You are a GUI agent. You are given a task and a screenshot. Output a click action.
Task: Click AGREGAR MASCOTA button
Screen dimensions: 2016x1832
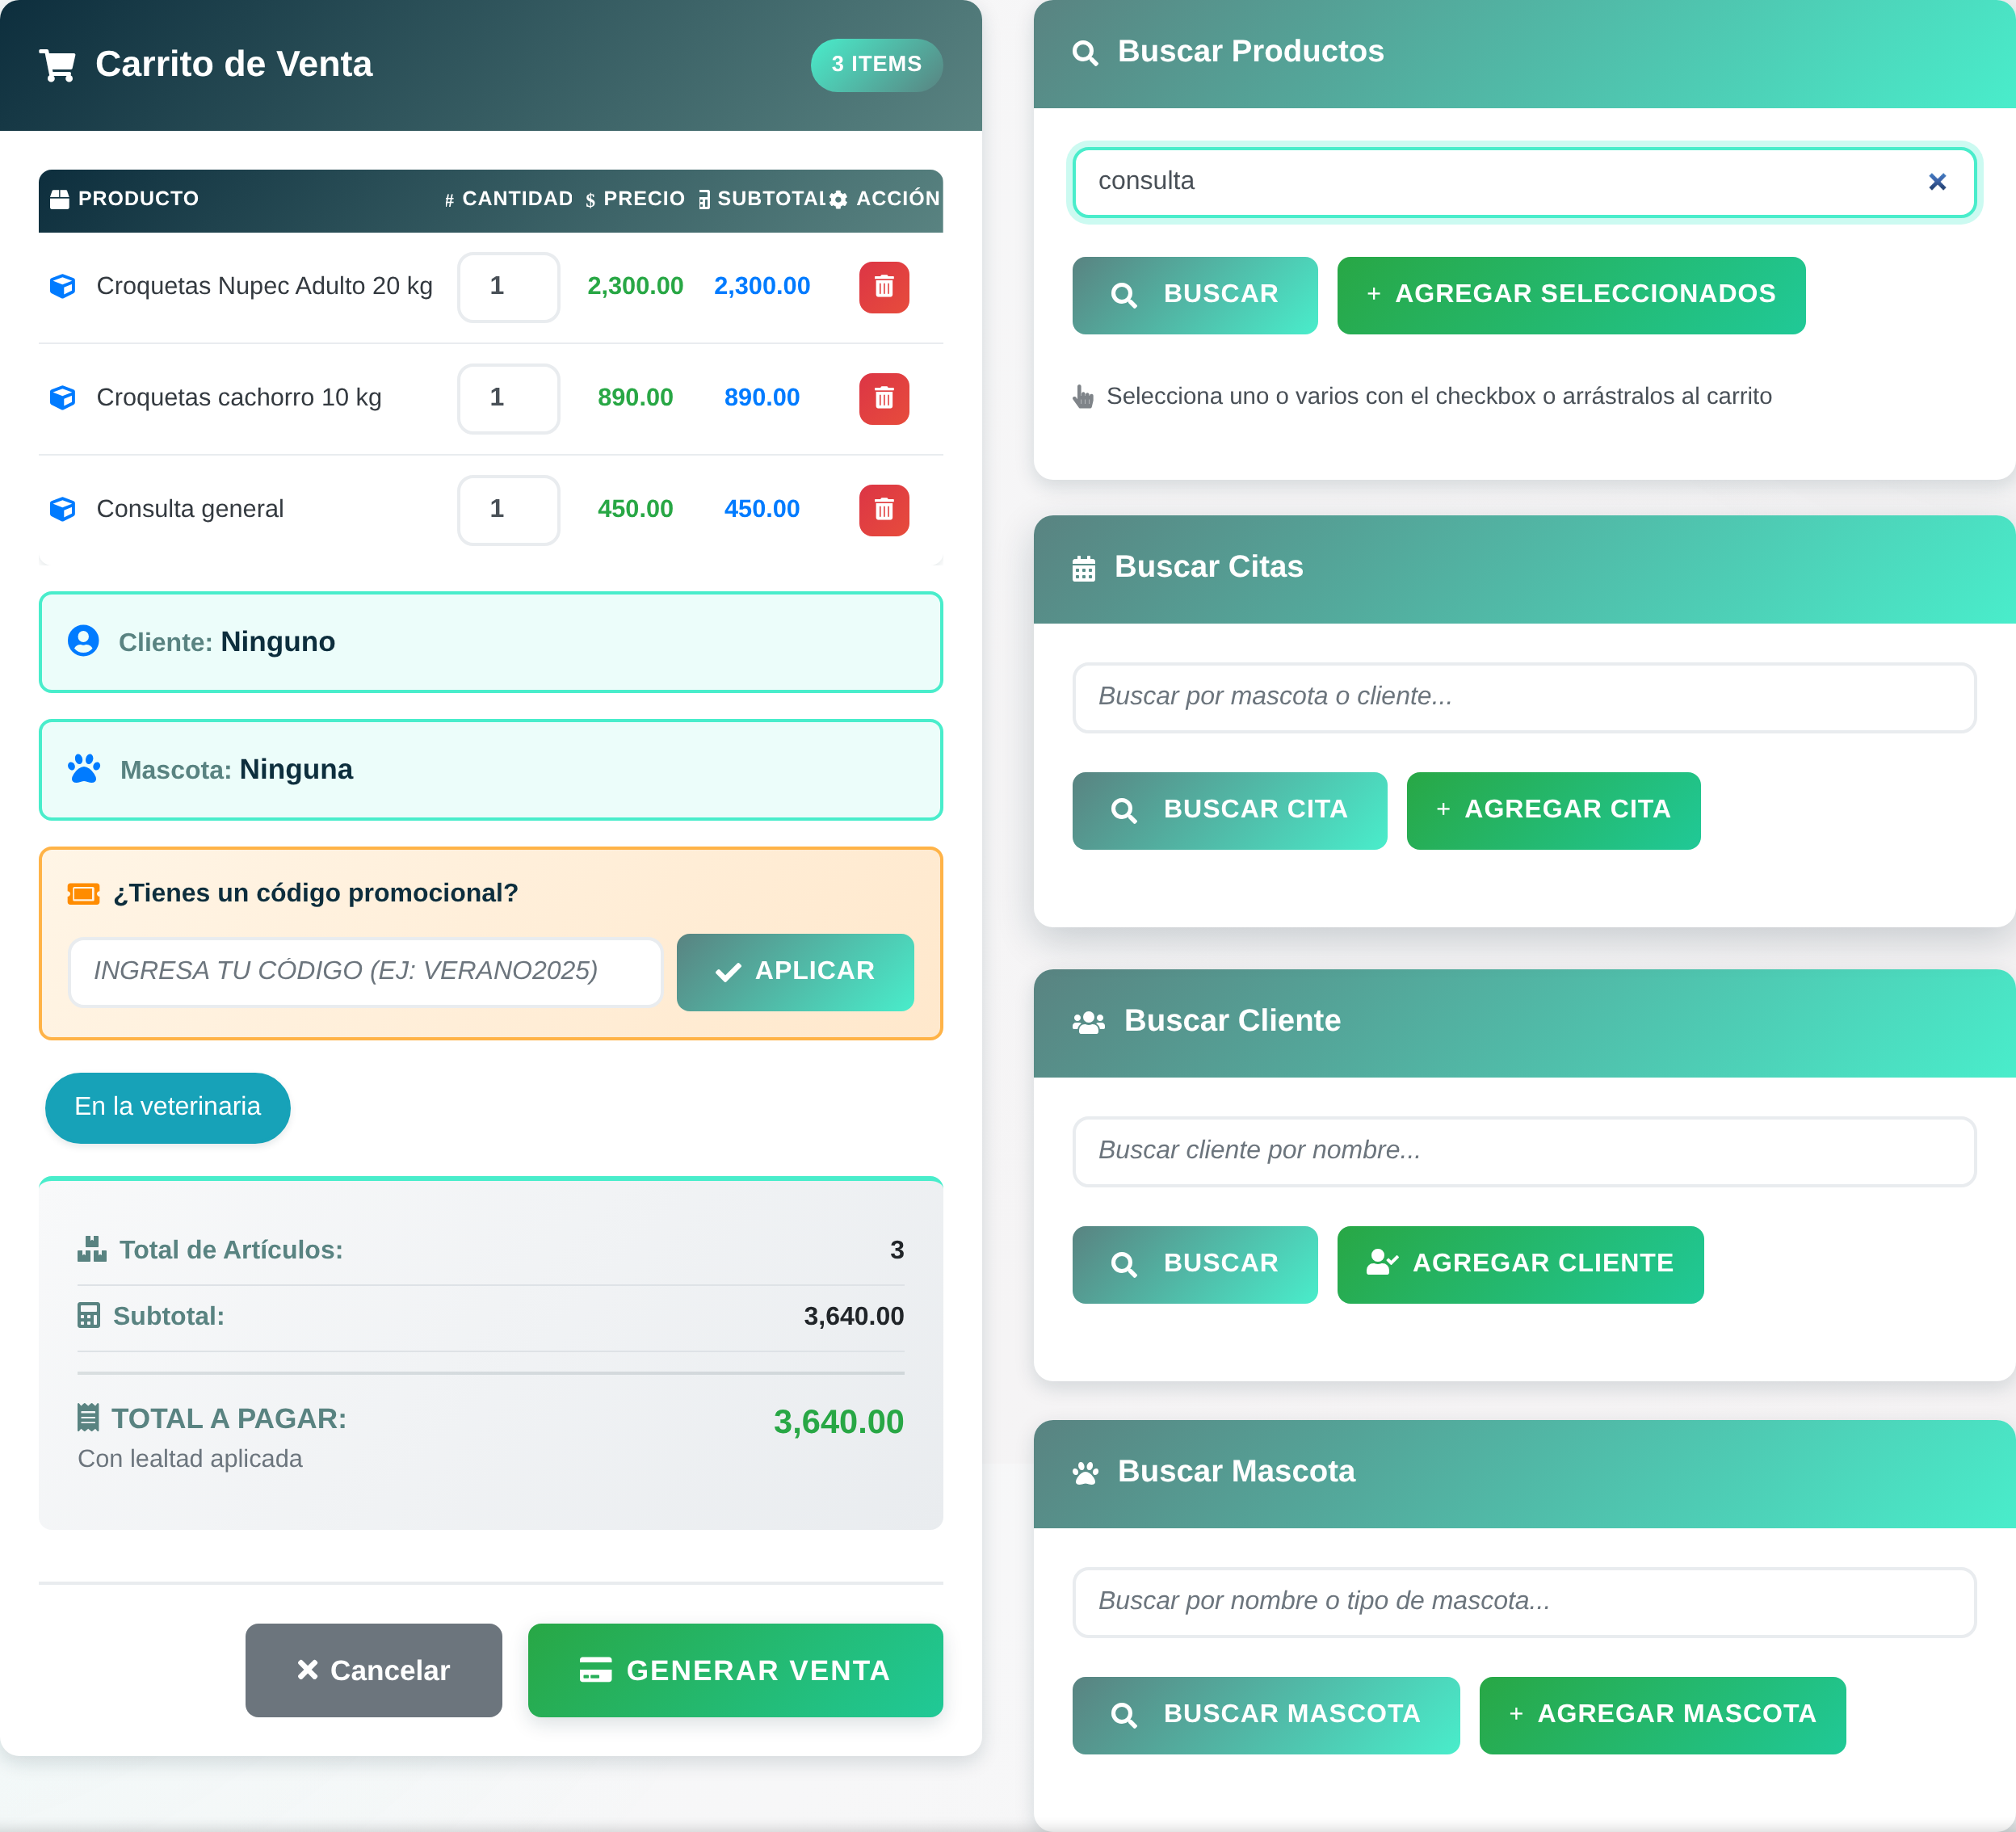click(x=1662, y=1715)
